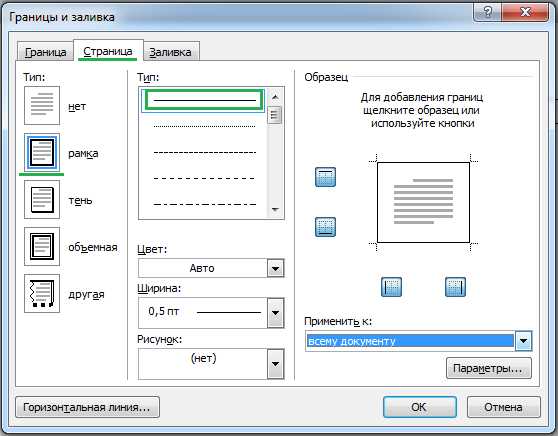
Task: Switch to the 'Граница' tab
Action: point(45,52)
